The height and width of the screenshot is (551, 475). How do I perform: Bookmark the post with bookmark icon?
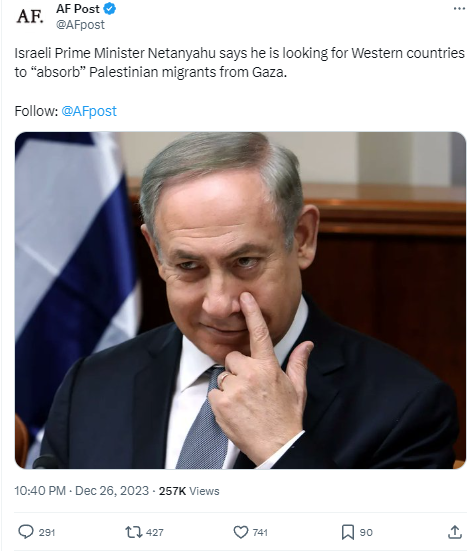point(348,532)
